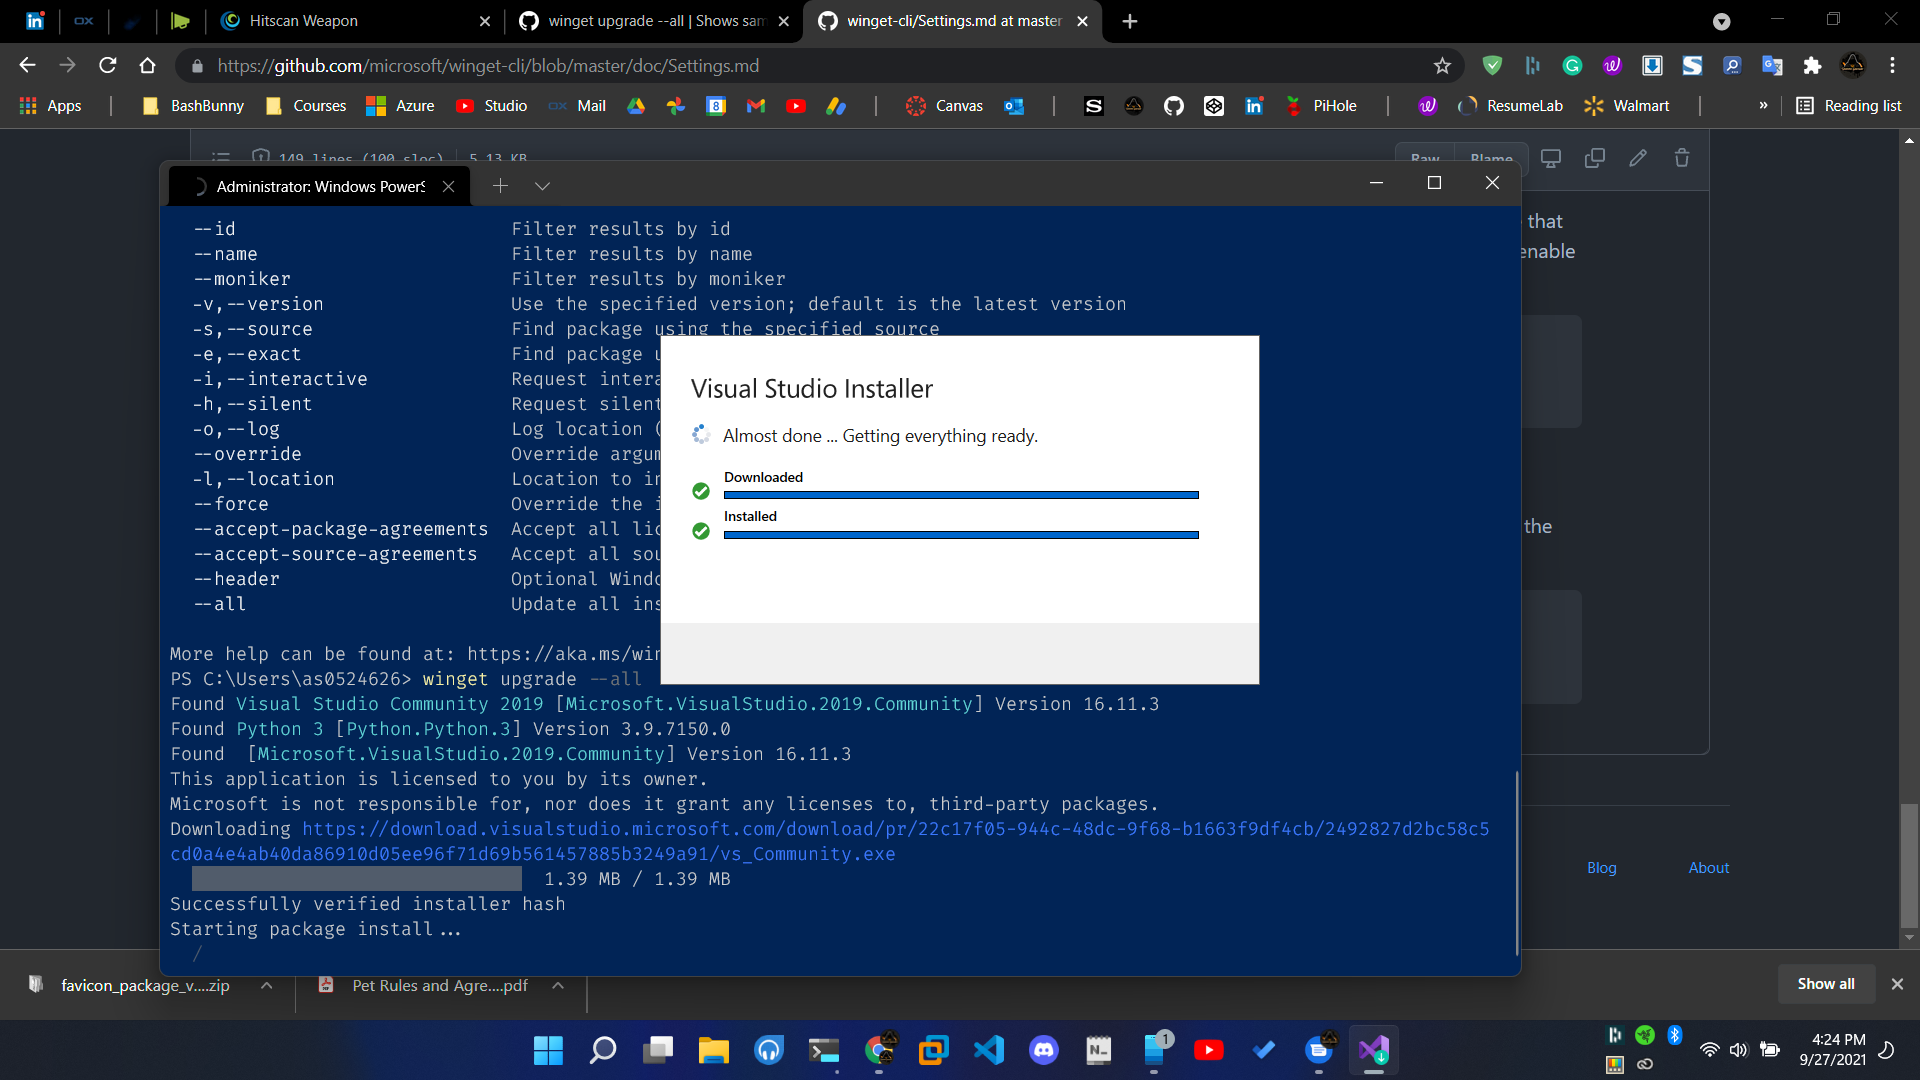The height and width of the screenshot is (1080, 1920).
Task: Bookmark this page with the star icon
Action: tap(1443, 65)
